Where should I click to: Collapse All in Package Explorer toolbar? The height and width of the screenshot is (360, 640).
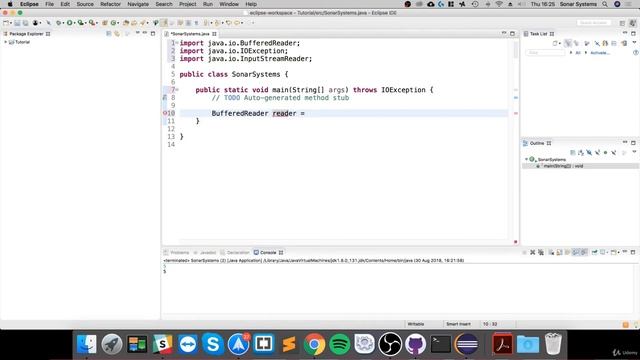pos(109,33)
